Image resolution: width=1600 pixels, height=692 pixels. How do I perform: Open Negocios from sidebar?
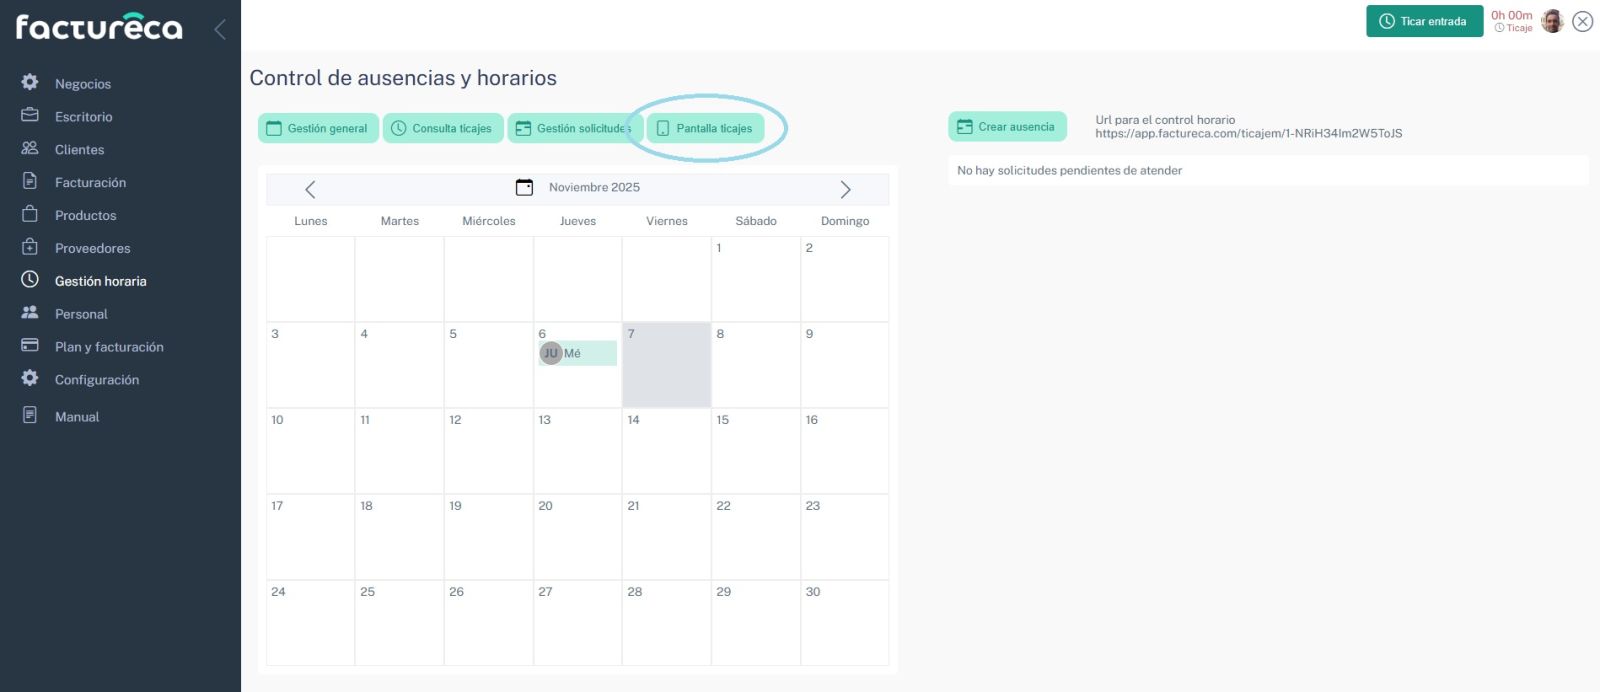coord(83,84)
